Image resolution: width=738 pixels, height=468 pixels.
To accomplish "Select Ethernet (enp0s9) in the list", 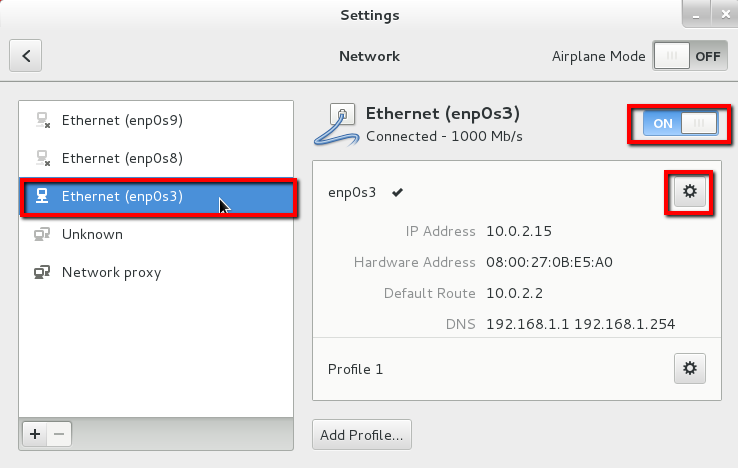I will (156, 120).
